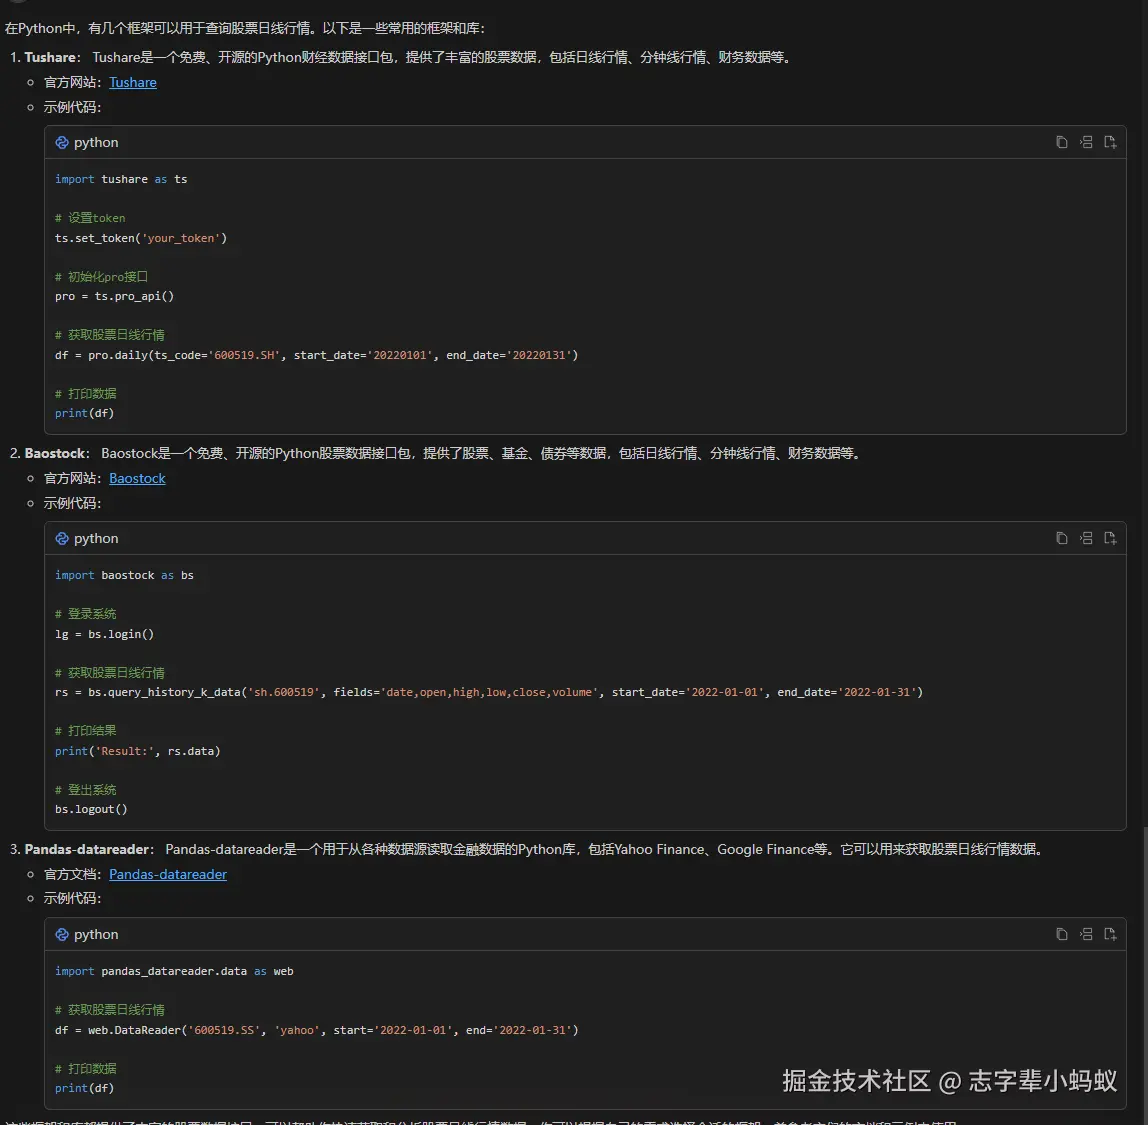Click python icon on pandas_datareader block
The image size is (1148, 1125).
click(62, 934)
